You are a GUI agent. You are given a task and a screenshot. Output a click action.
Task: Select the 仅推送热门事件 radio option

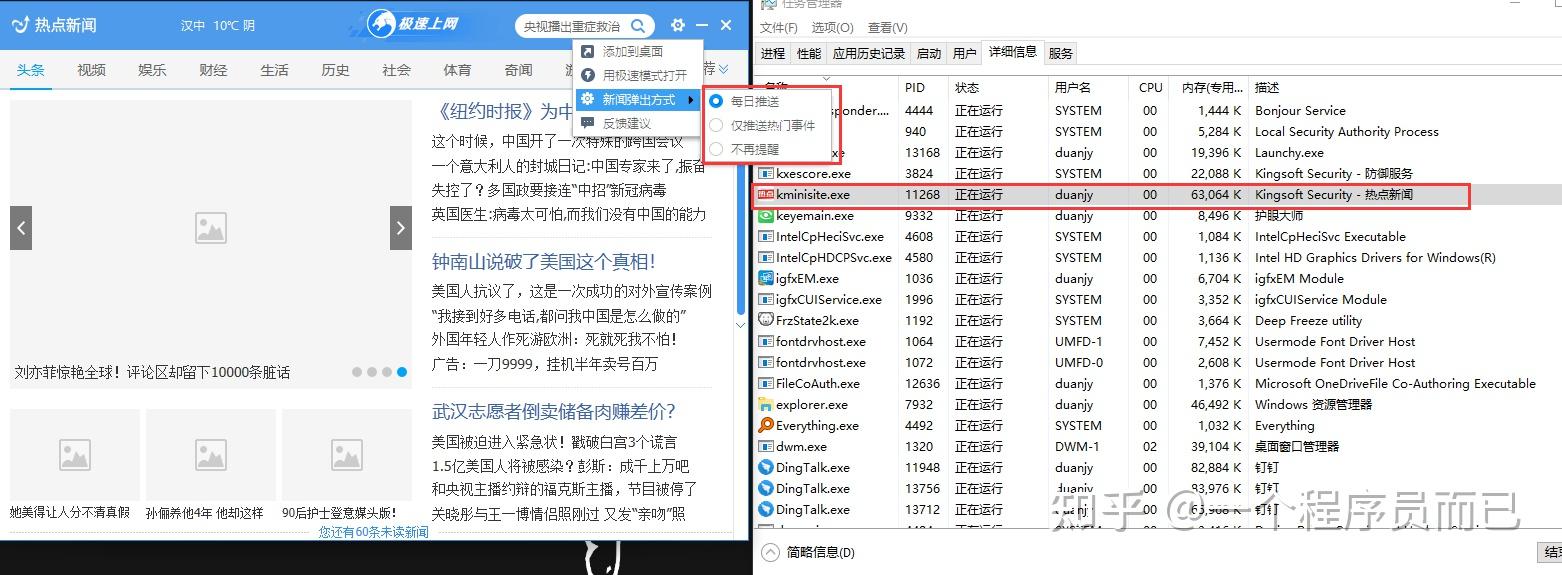pyautogui.click(x=715, y=125)
